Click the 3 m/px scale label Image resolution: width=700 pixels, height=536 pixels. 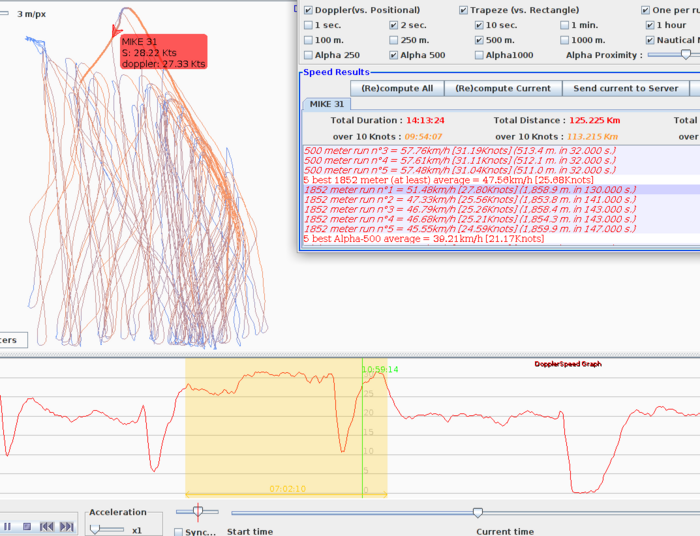click(32, 14)
